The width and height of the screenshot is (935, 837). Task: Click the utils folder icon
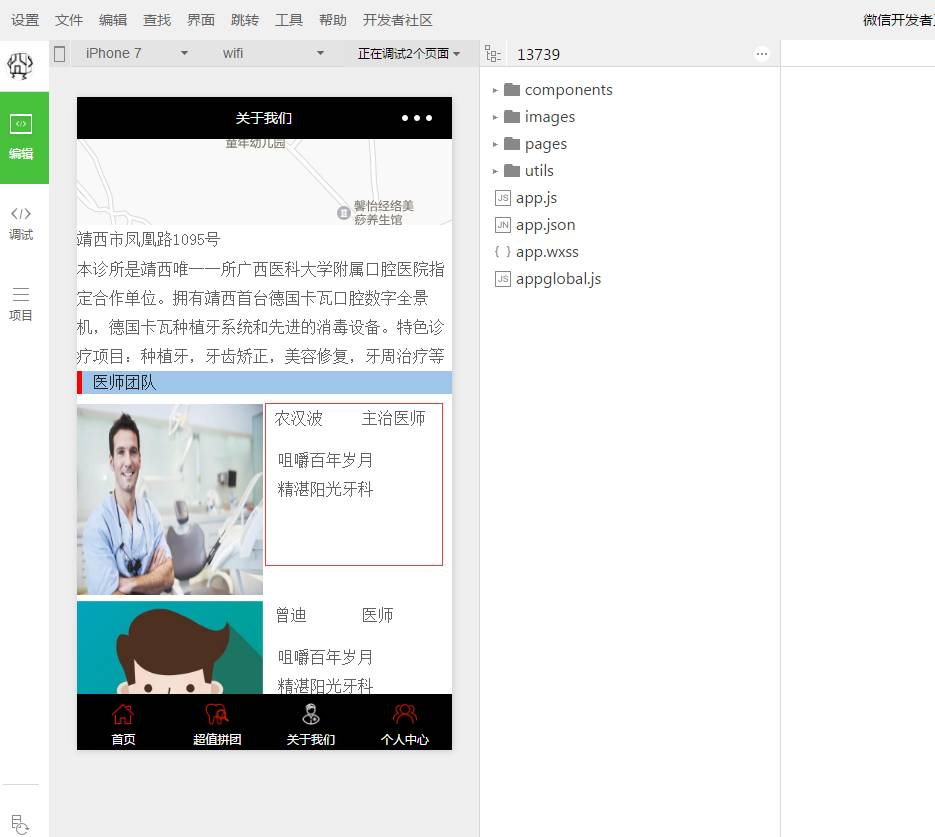click(512, 170)
